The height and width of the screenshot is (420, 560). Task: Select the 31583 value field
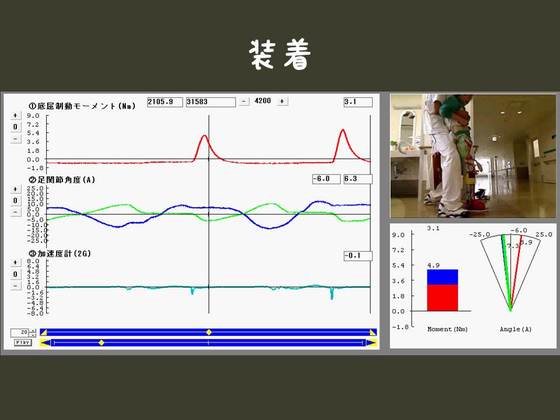click(211, 102)
